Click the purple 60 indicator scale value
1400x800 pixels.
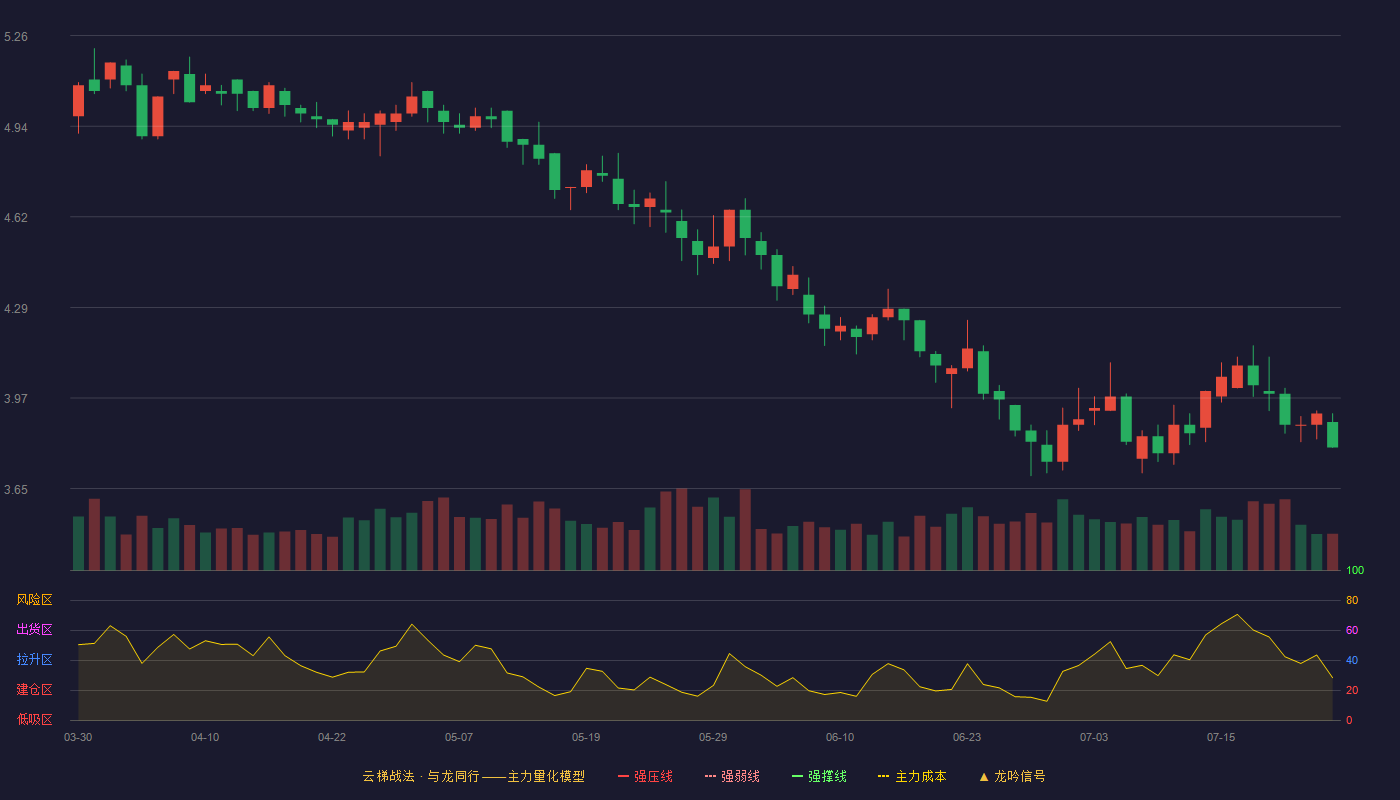tap(1352, 630)
